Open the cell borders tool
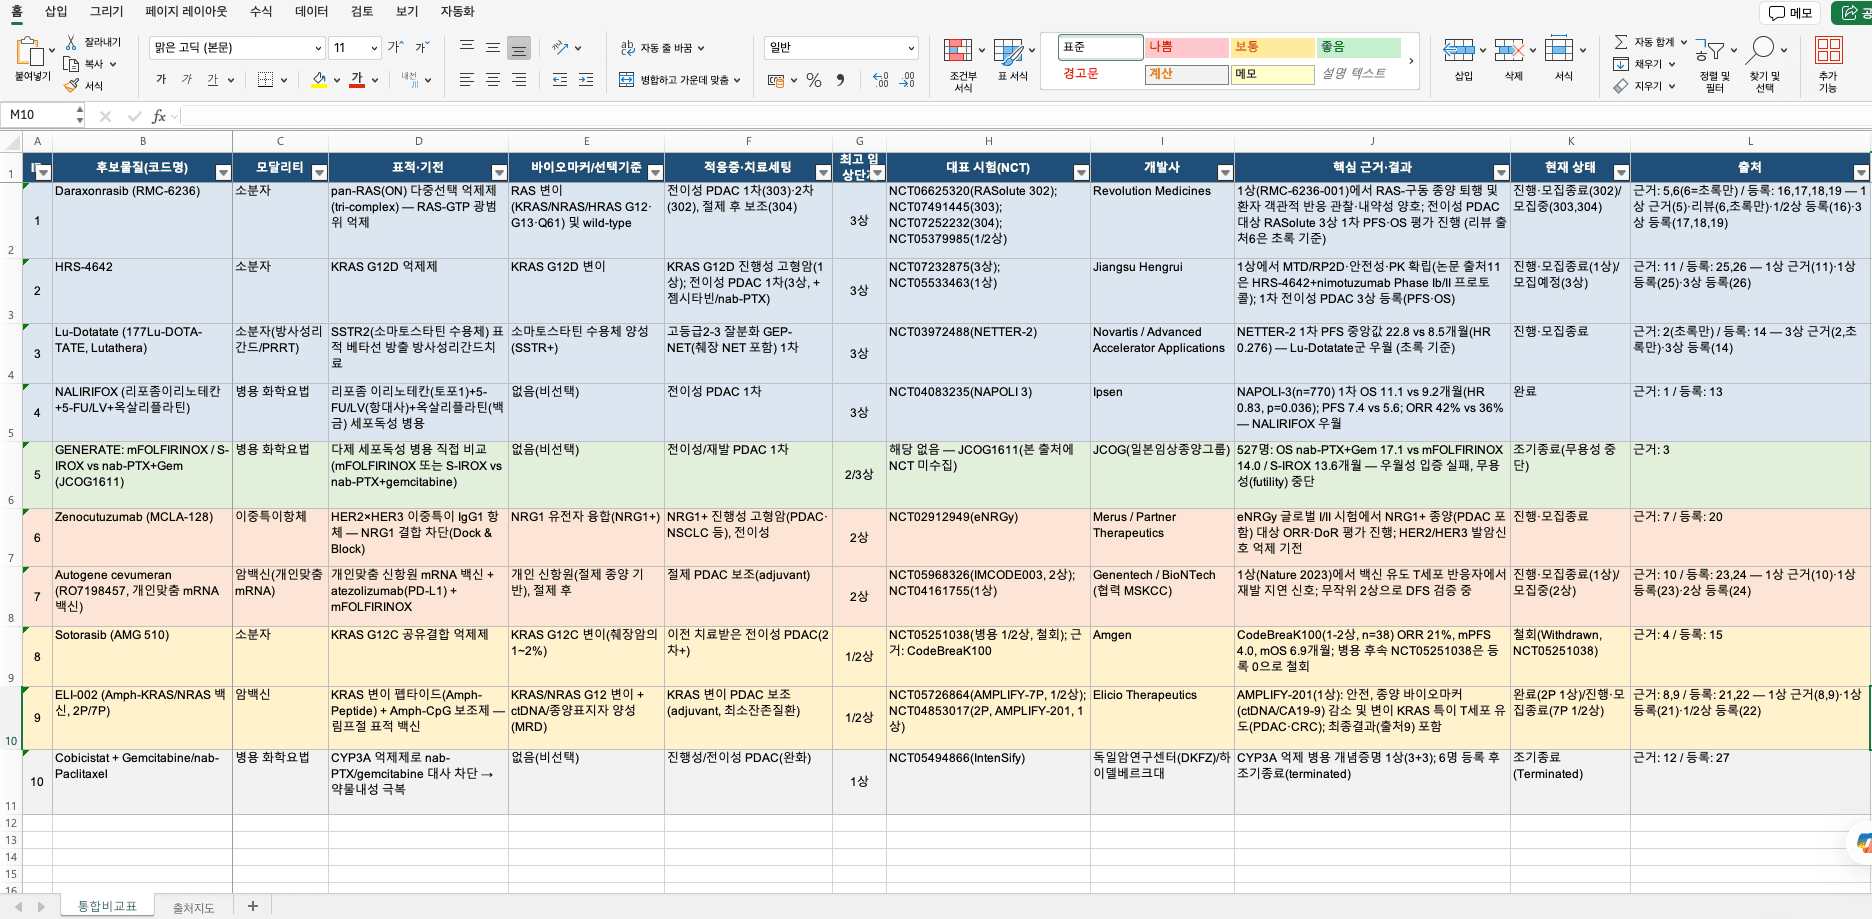The image size is (1872, 919). coord(265,80)
